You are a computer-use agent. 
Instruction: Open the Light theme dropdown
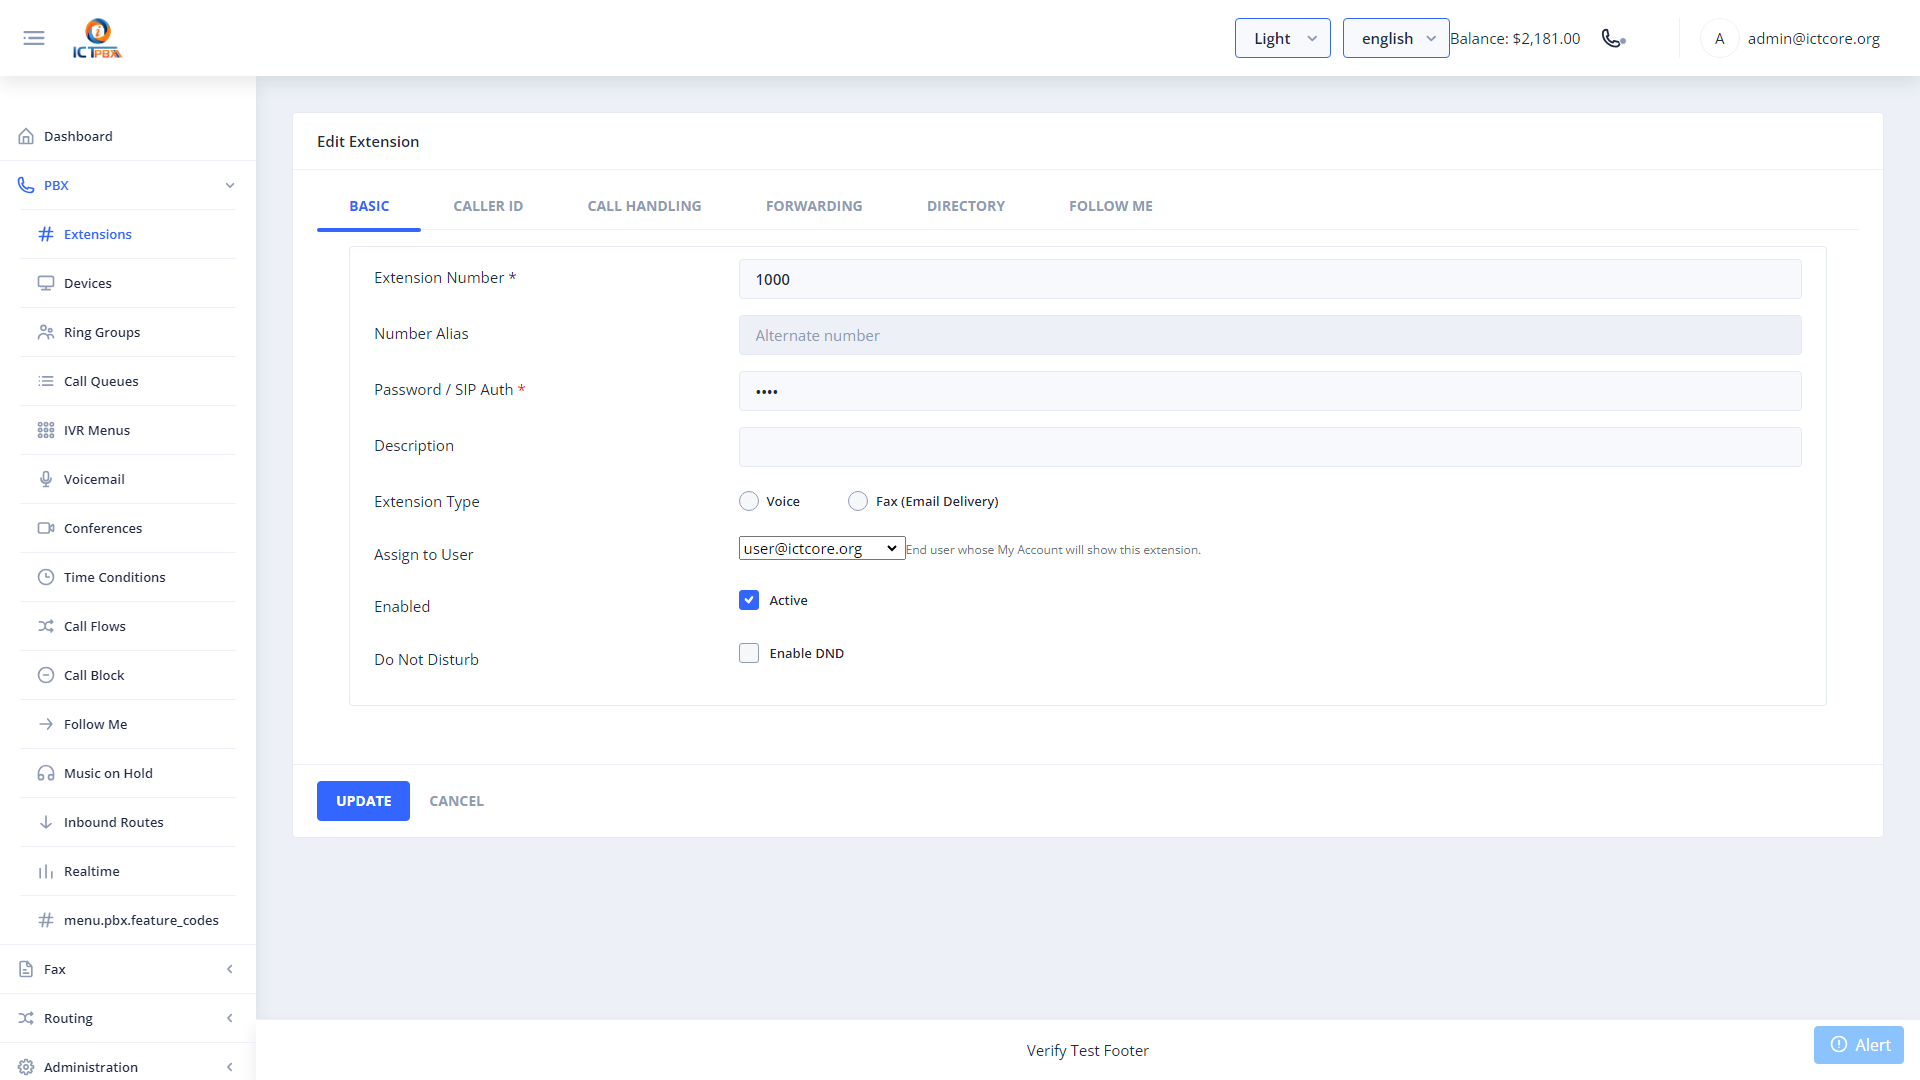(1282, 38)
